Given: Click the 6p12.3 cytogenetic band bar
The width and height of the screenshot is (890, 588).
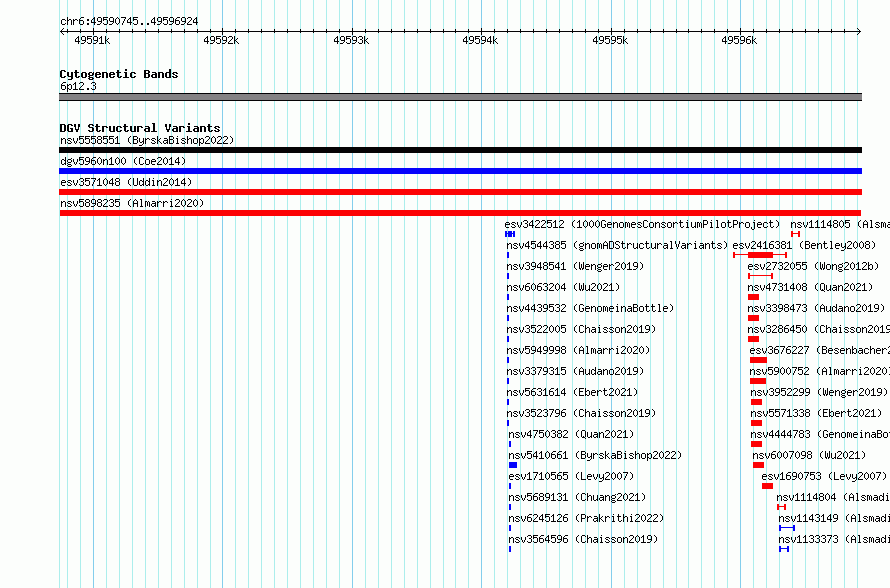Looking at the screenshot, I should coord(460,97).
